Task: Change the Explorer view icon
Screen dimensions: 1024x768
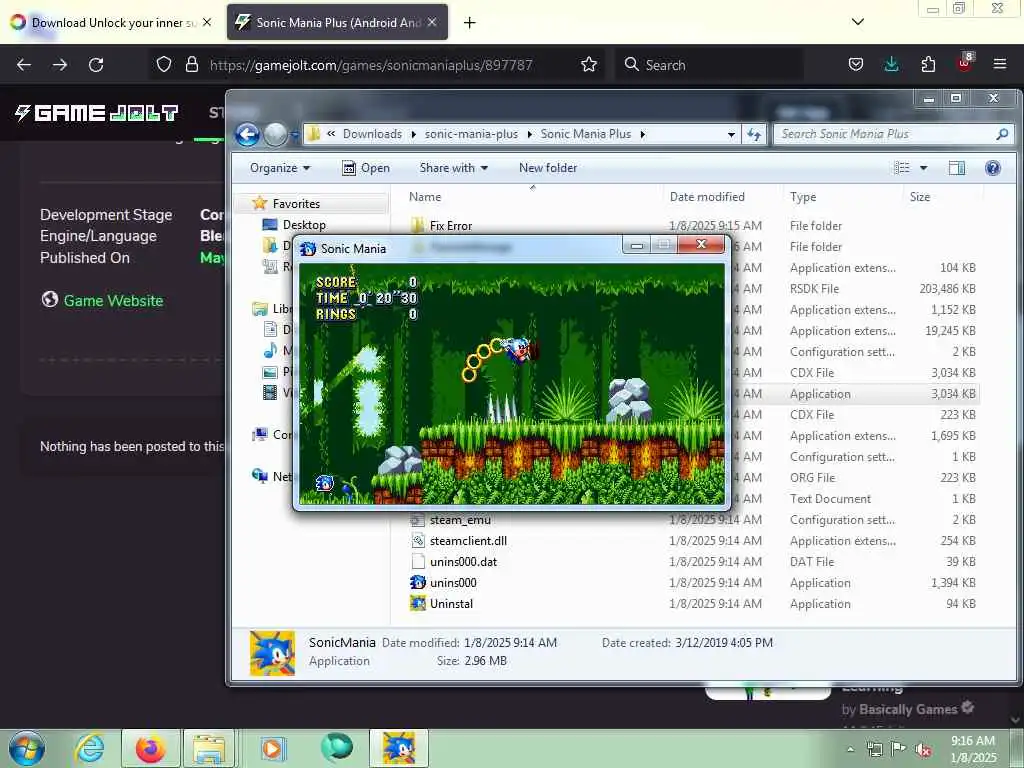Action: pos(902,168)
